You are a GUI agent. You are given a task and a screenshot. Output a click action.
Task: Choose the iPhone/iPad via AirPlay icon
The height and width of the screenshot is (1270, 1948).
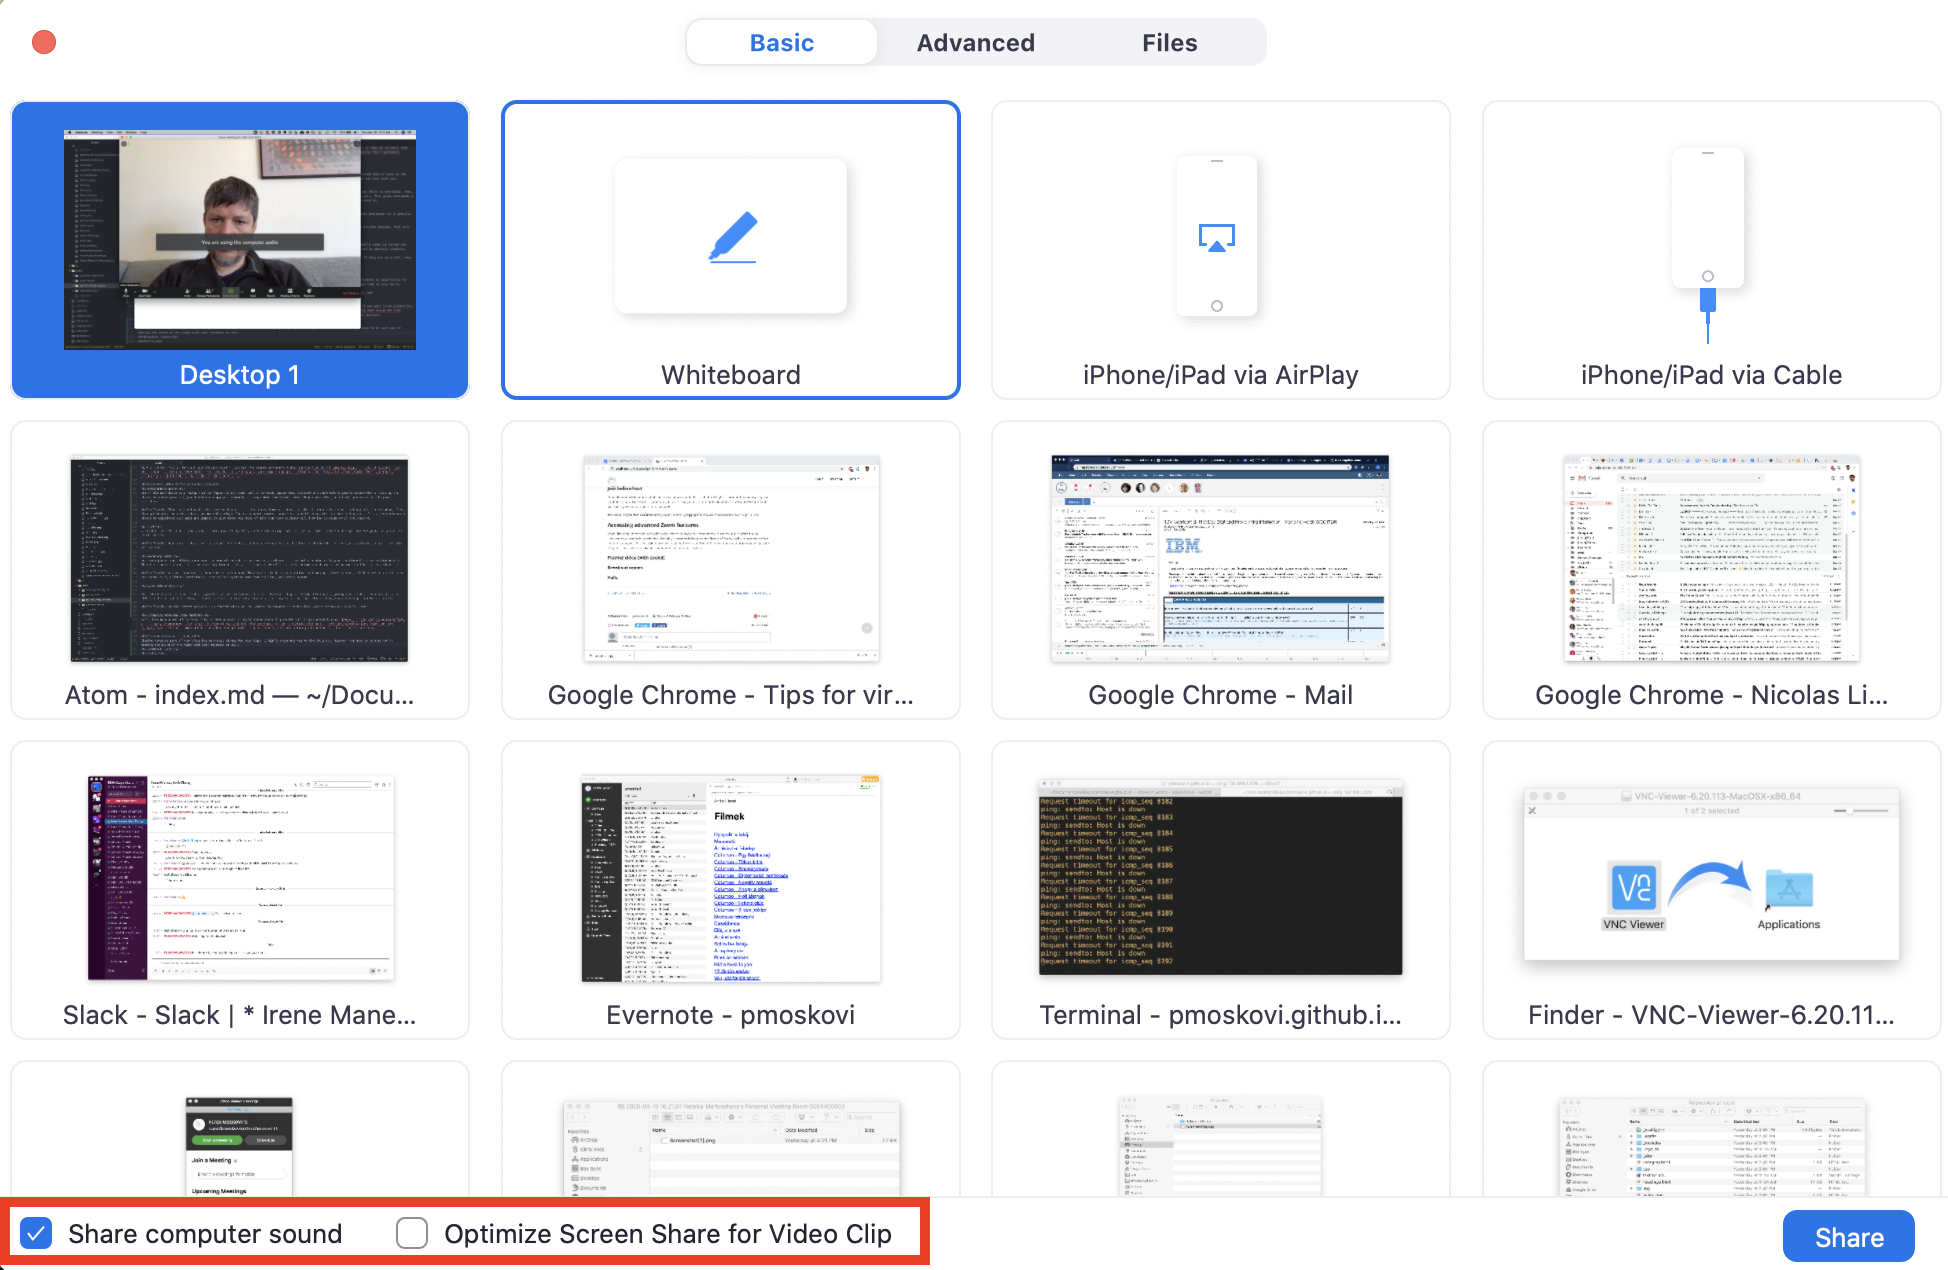[1217, 237]
